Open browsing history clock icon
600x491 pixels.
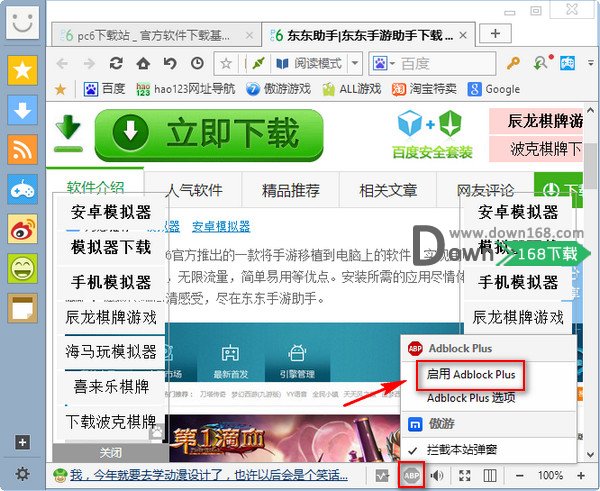(x=197, y=63)
